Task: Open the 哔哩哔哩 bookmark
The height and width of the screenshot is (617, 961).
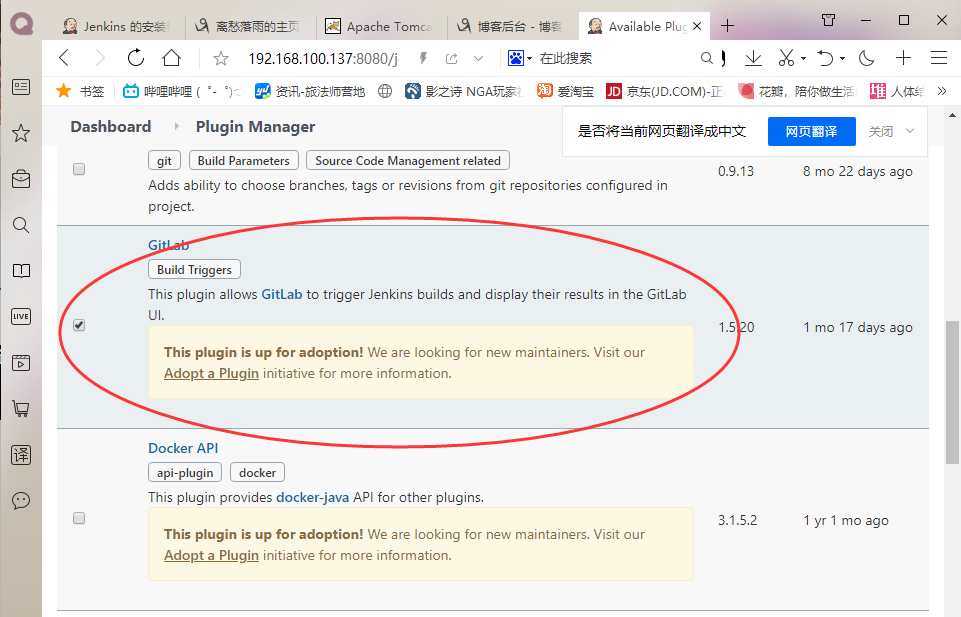Action: click(x=182, y=91)
